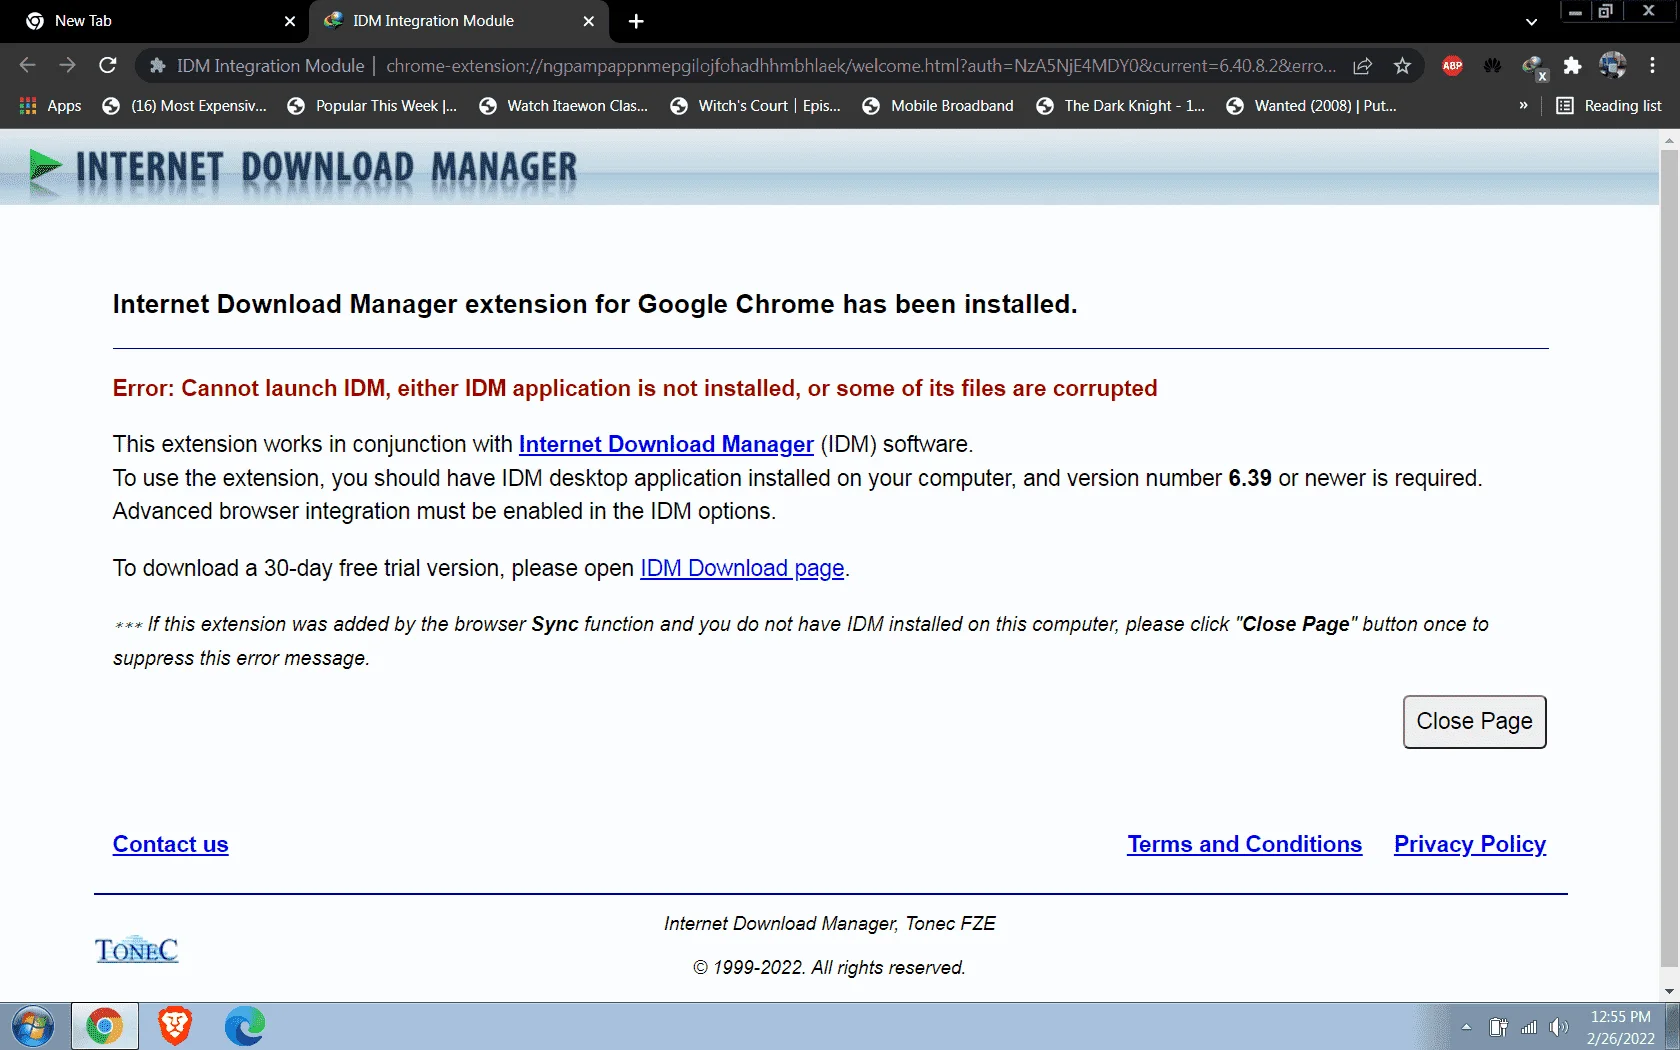The height and width of the screenshot is (1050, 1680).
Task: Open the Mobile Broadband bookmark
Action: [938, 106]
